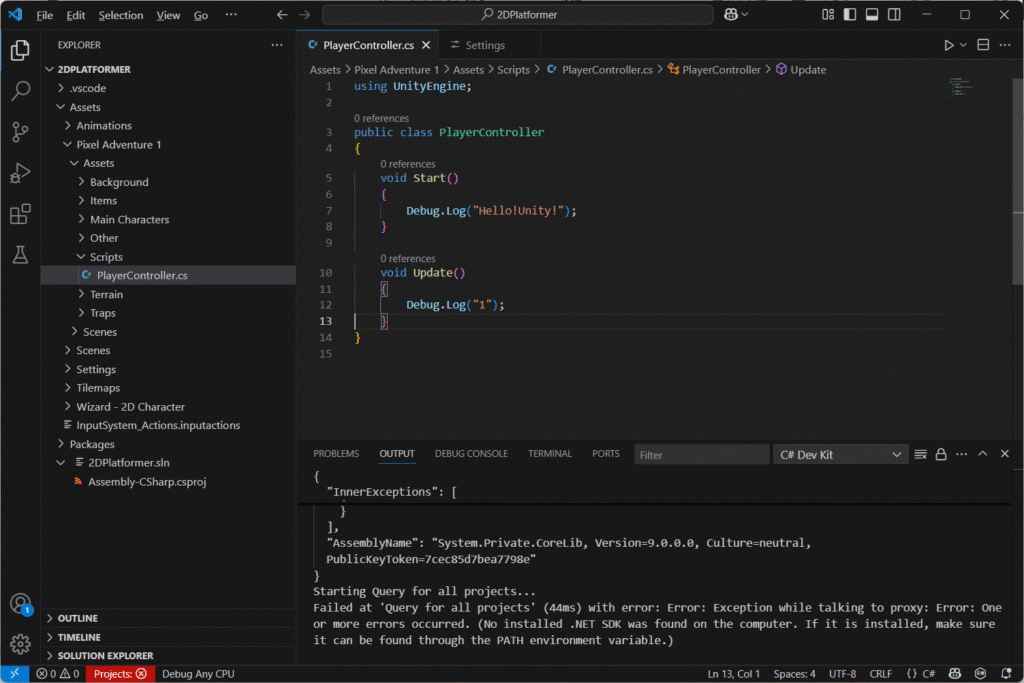This screenshot has height=683, width=1024.
Task: Go forward in navigation history
Action: [304, 14]
